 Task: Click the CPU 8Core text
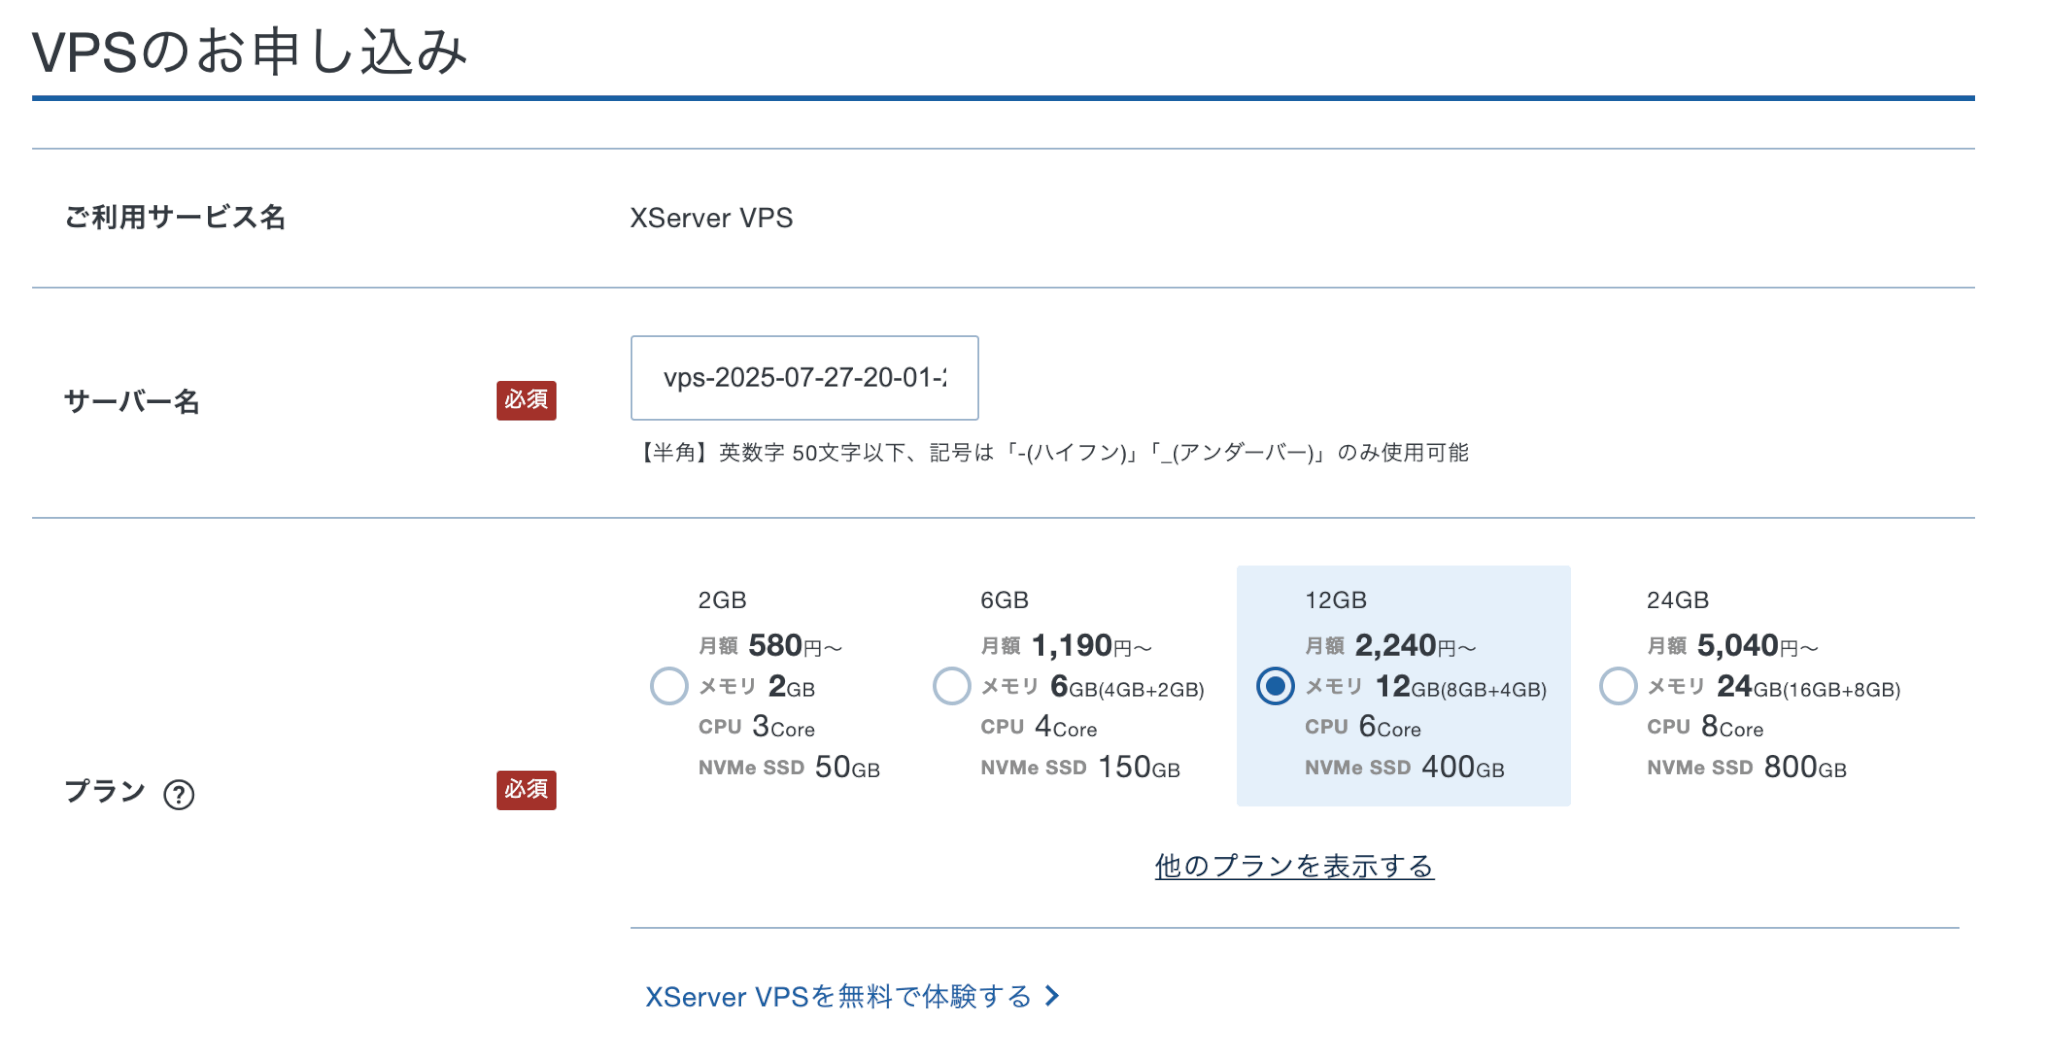point(1705,727)
